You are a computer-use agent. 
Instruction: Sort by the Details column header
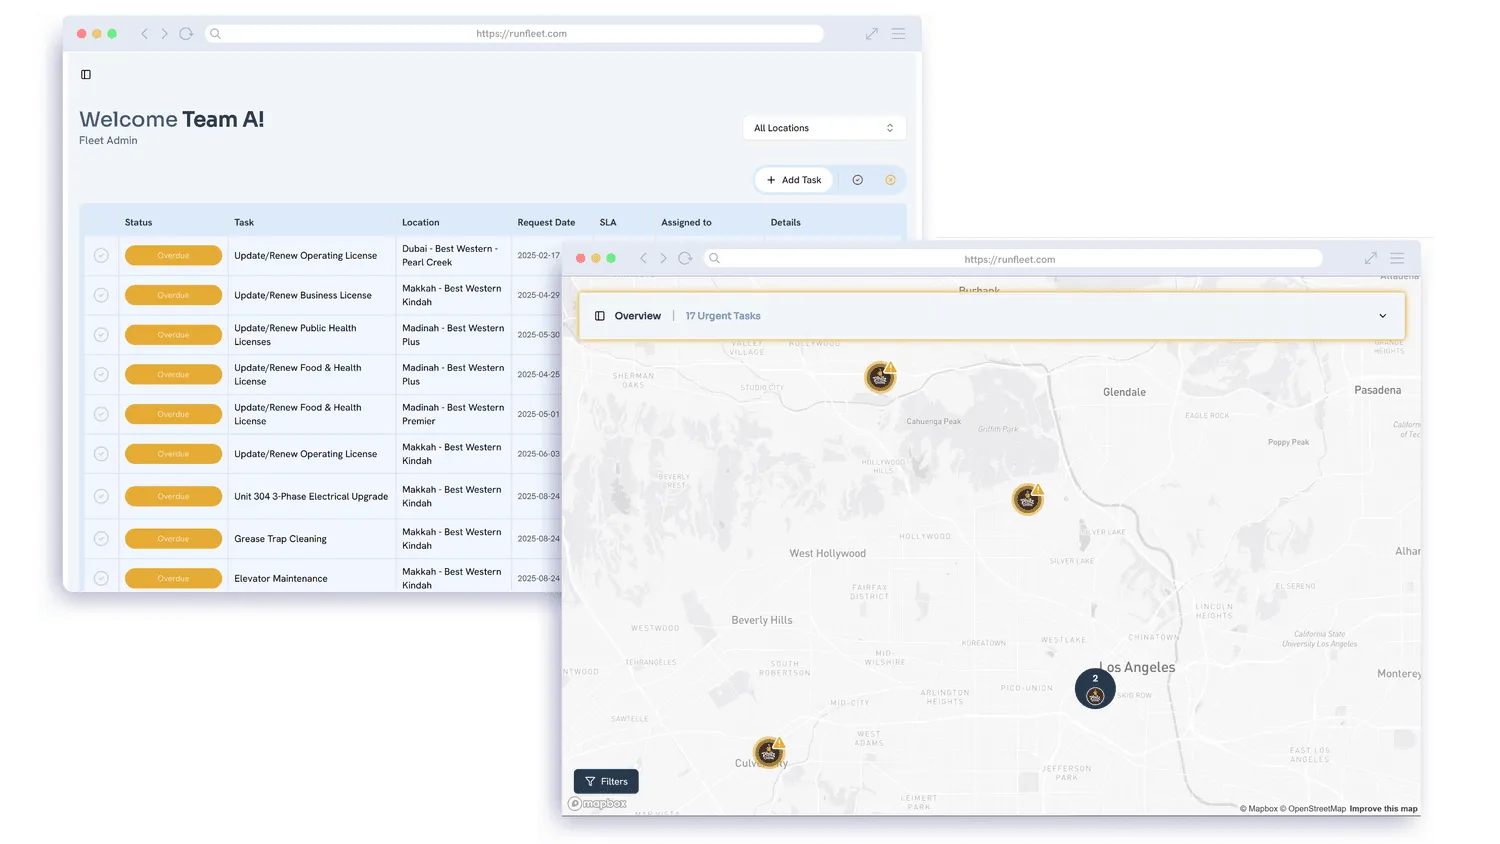coord(786,223)
